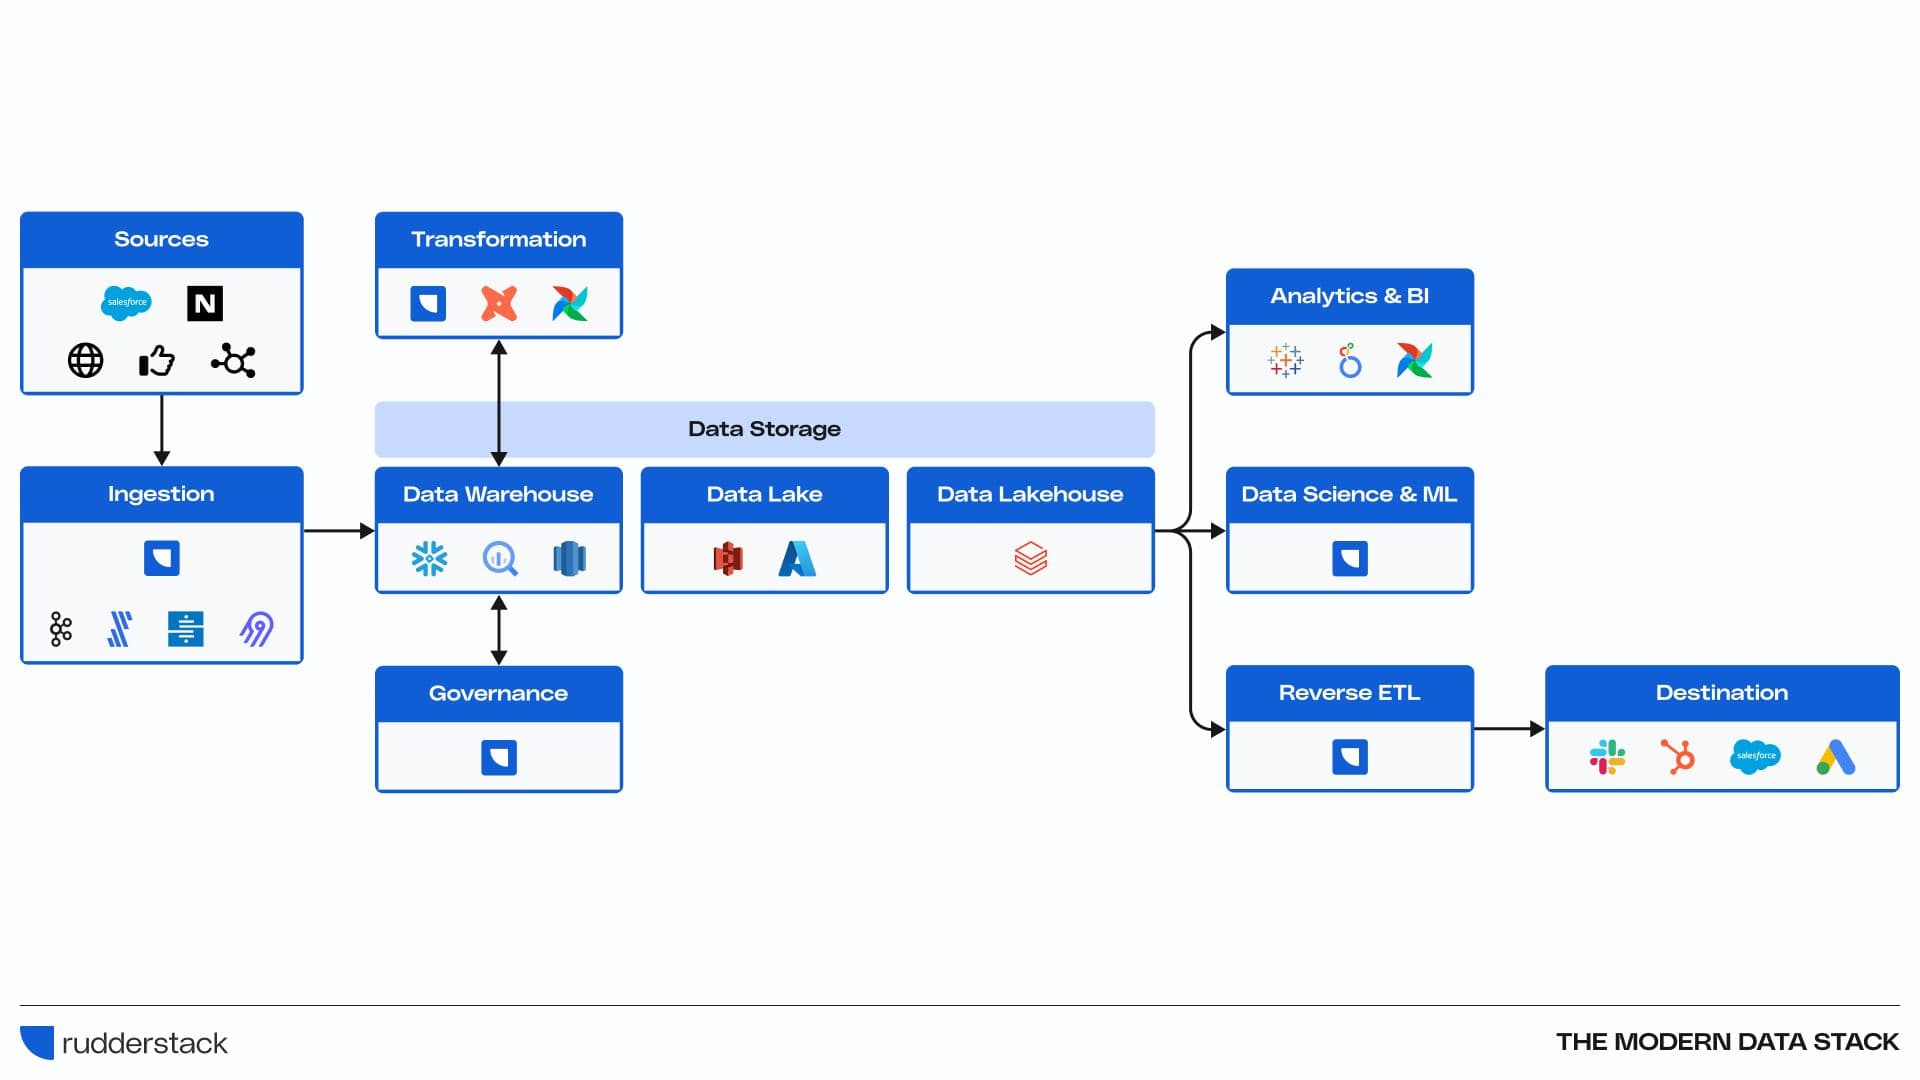Click the Airbyte icon in Ingestion

click(257, 629)
